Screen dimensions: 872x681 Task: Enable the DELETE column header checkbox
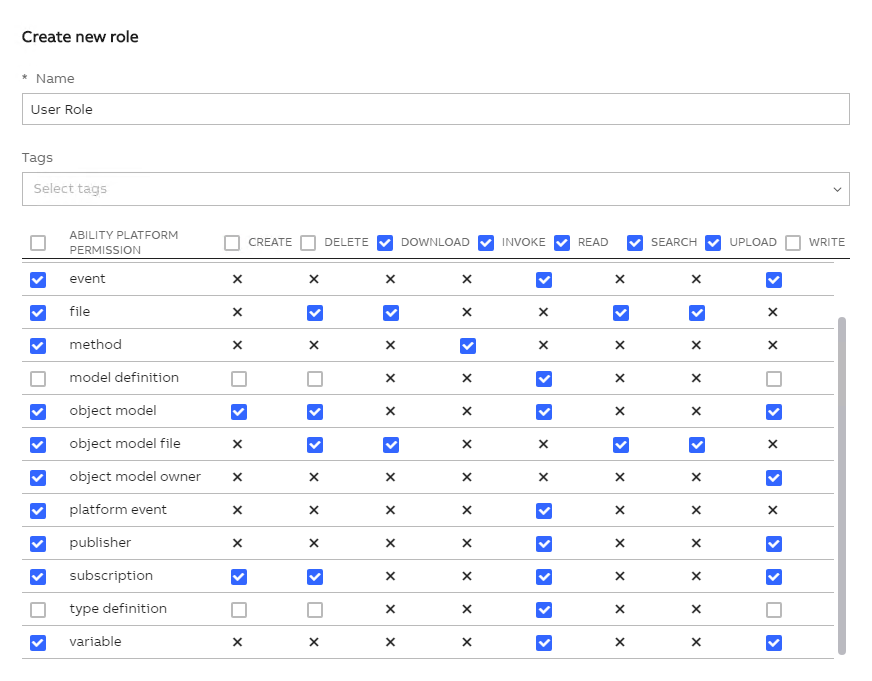pos(308,243)
